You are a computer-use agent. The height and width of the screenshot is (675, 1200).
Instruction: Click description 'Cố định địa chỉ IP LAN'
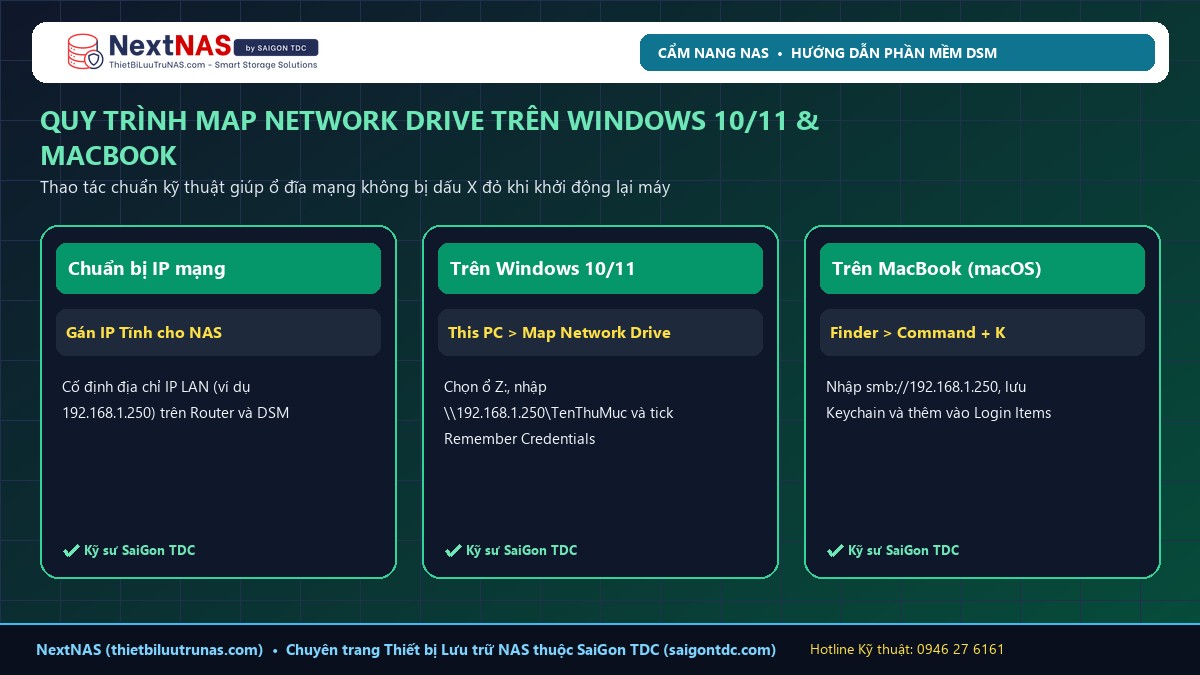175,399
